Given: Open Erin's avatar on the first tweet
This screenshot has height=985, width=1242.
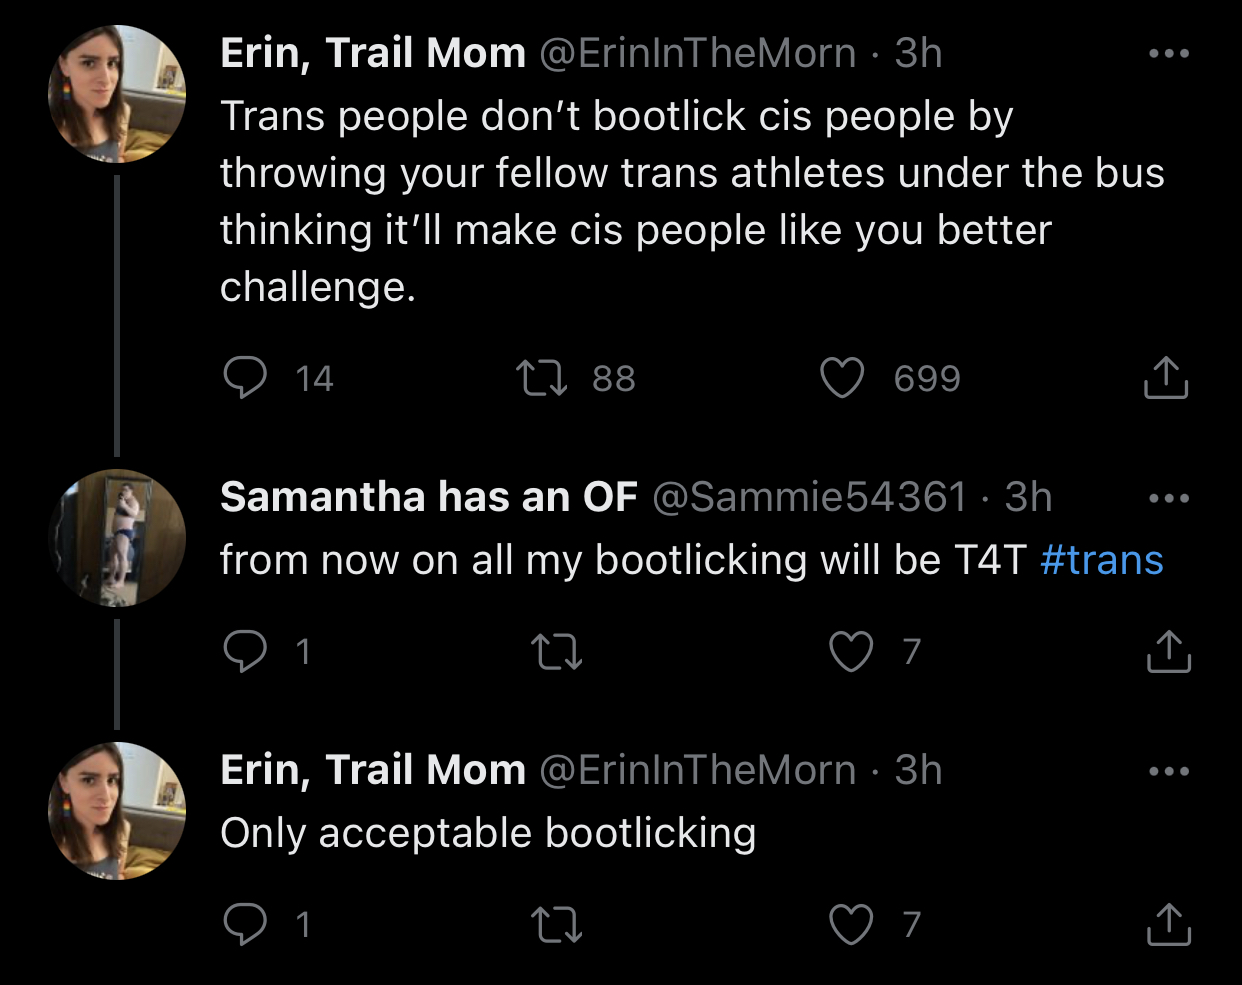Looking at the screenshot, I should [117, 94].
